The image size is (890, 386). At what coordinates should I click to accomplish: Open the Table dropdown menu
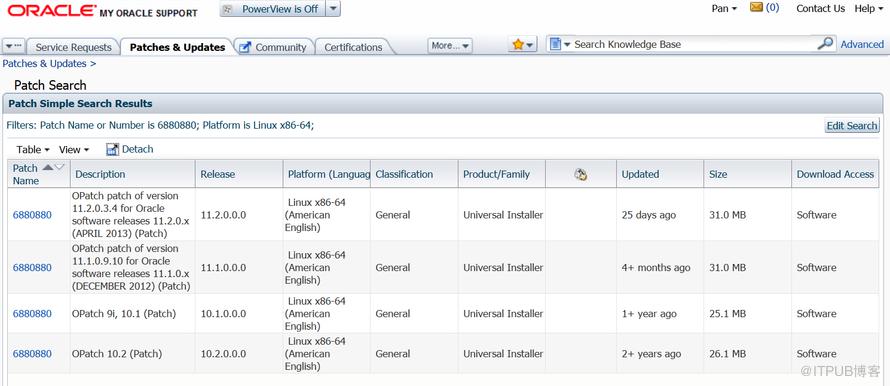(33, 150)
